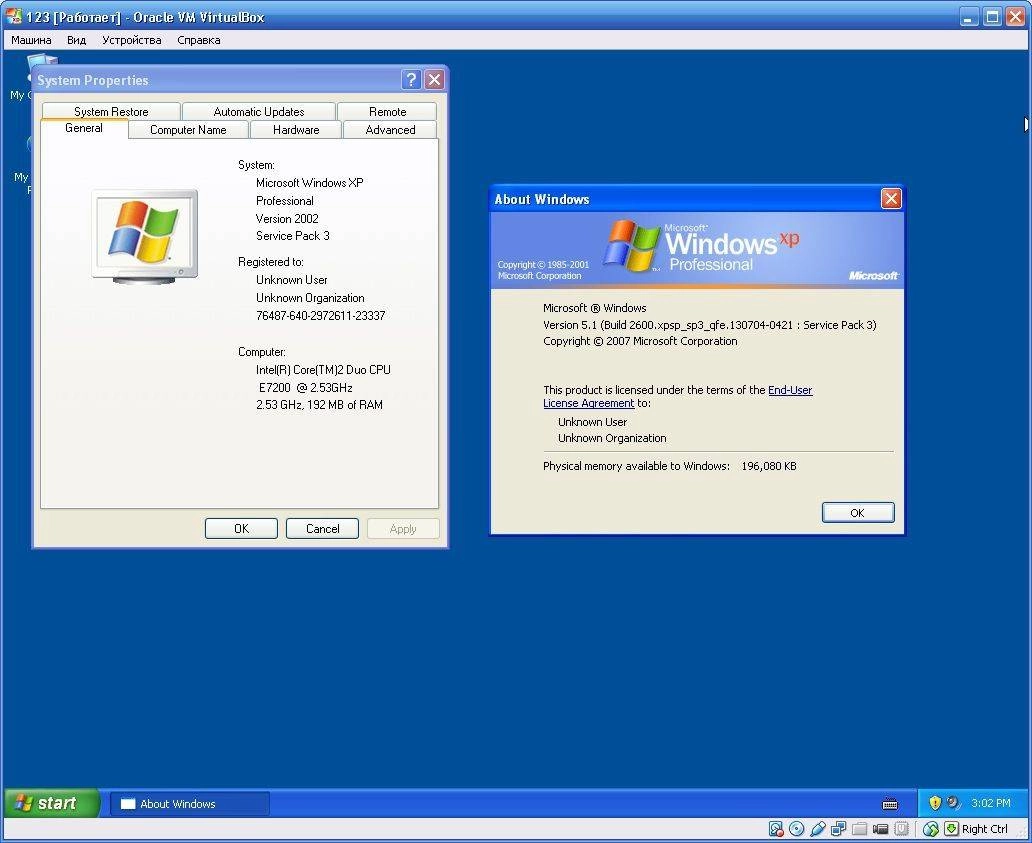Switch to the Automatic Updates tab

(x=259, y=111)
